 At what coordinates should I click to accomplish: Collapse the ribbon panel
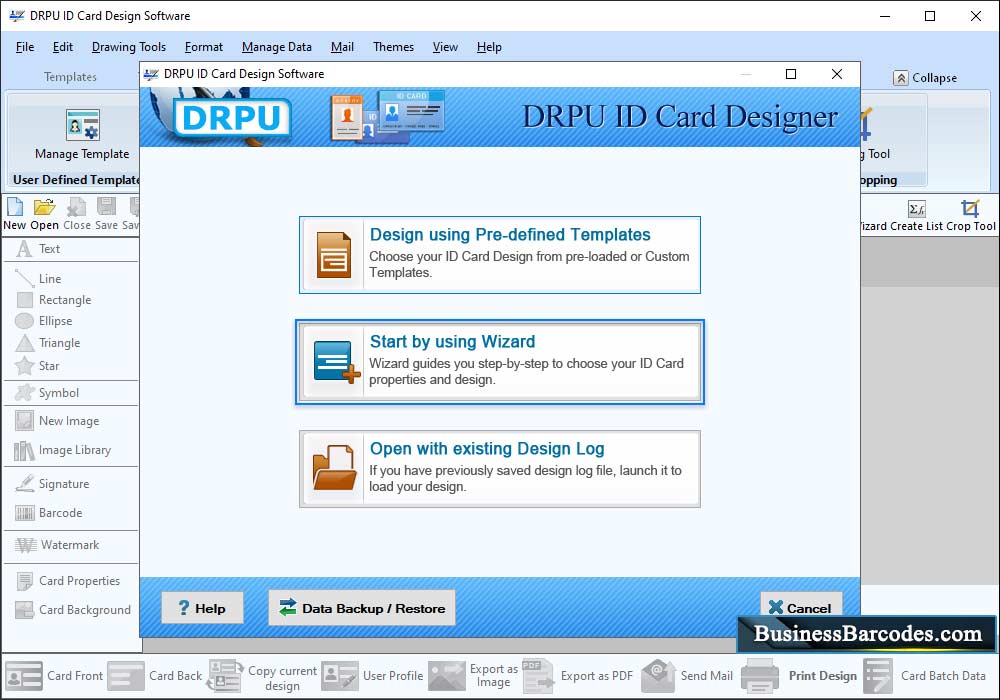pos(925,78)
